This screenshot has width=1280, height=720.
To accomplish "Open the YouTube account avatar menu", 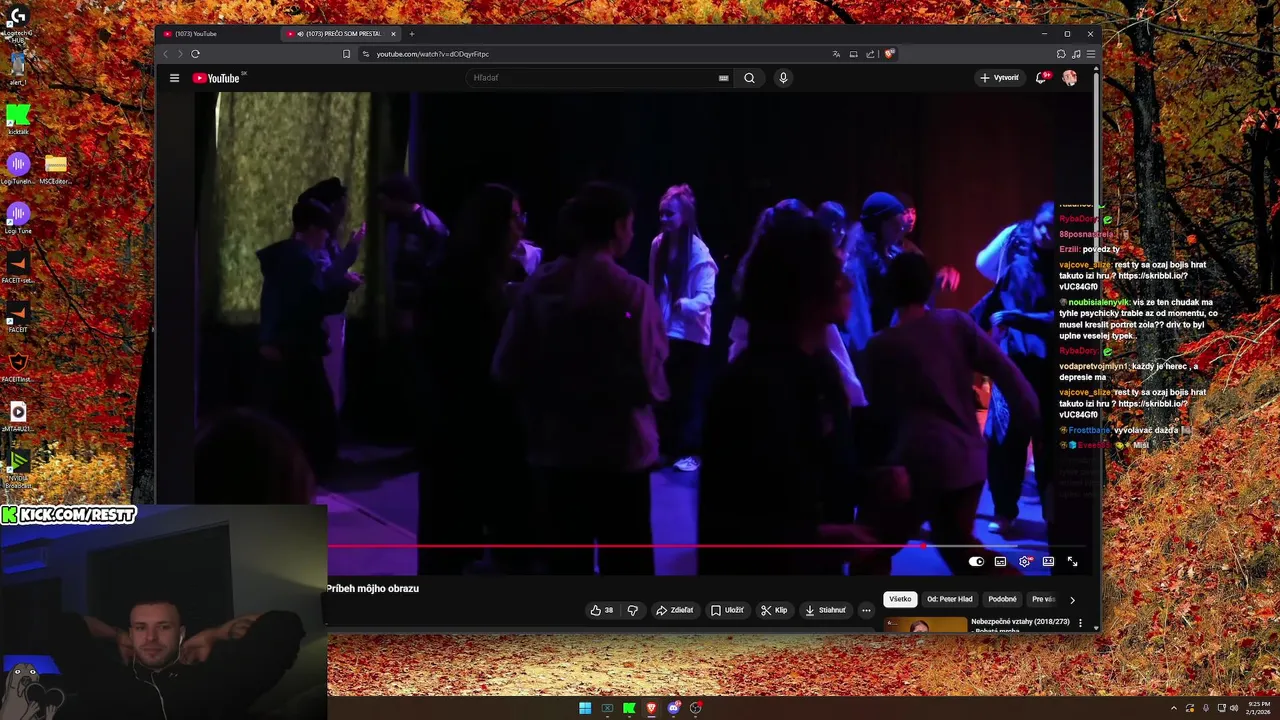I will pos(1069,78).
